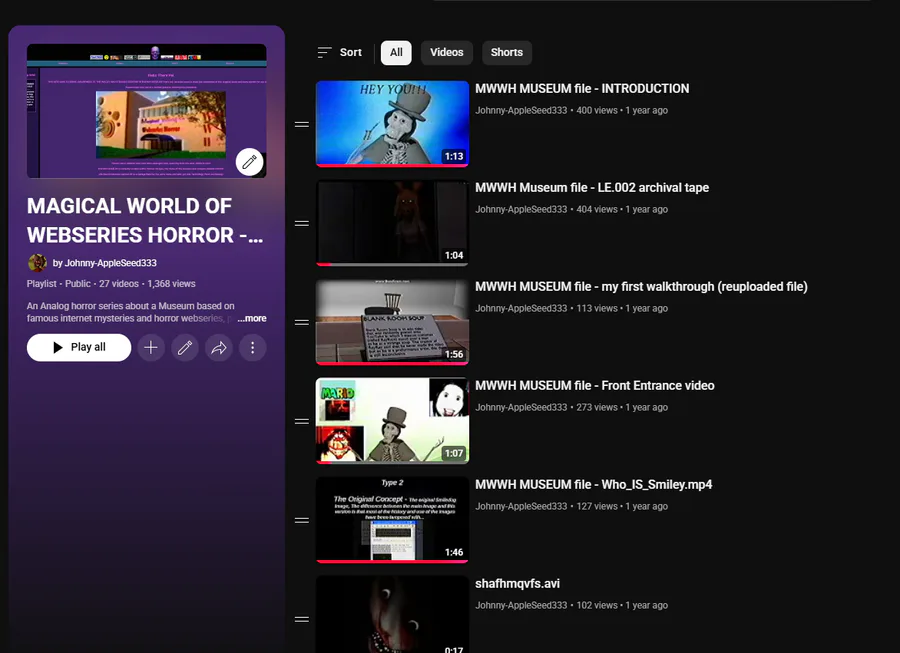Click the playlist cover thumbnail
Image resolution: width=900 pixels, height=653 pixels.
click(x=146, y=111)
